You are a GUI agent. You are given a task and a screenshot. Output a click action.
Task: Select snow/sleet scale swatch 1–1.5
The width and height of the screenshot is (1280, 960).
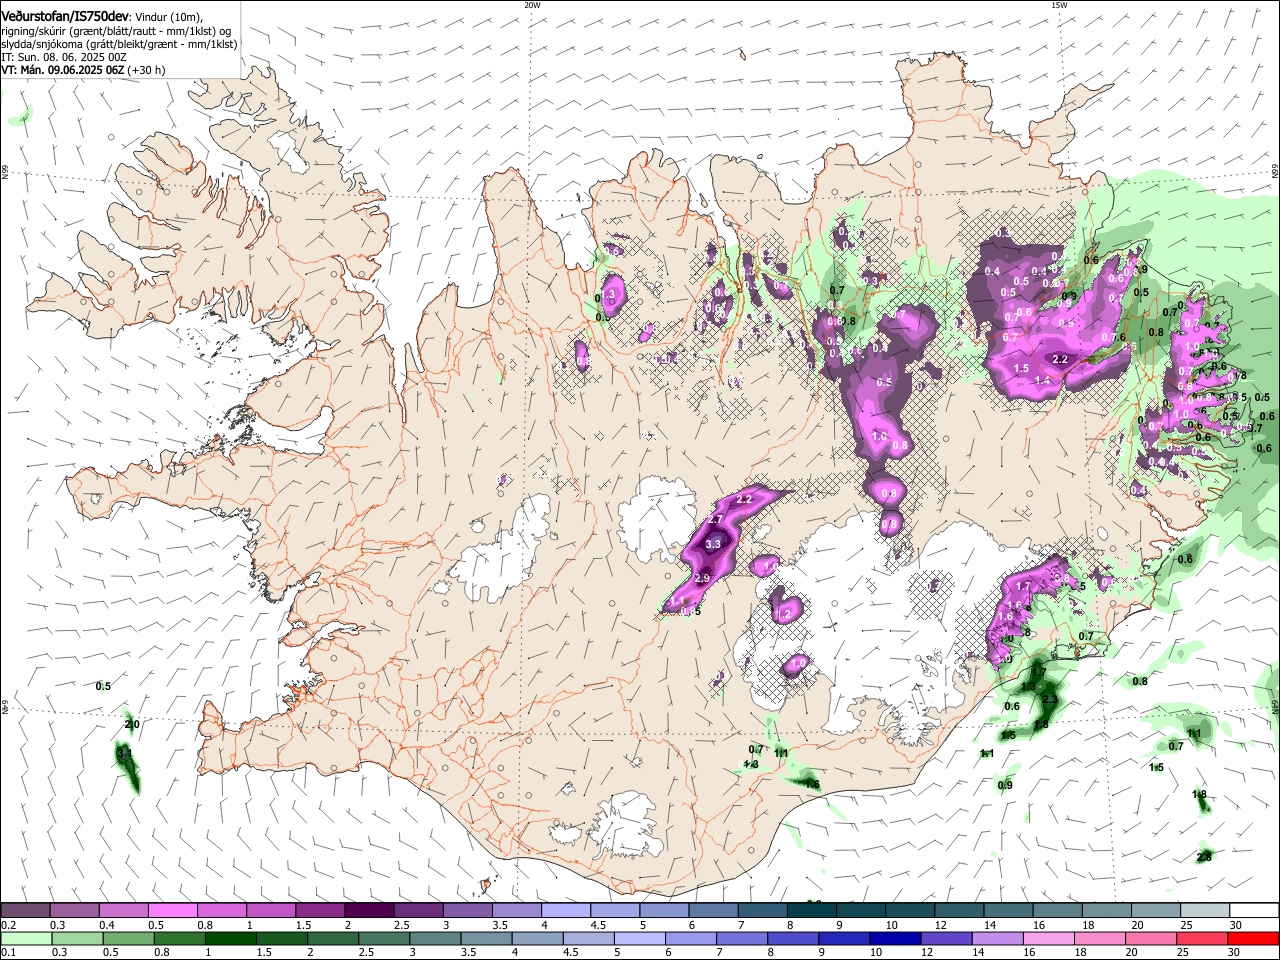[270, 911]
